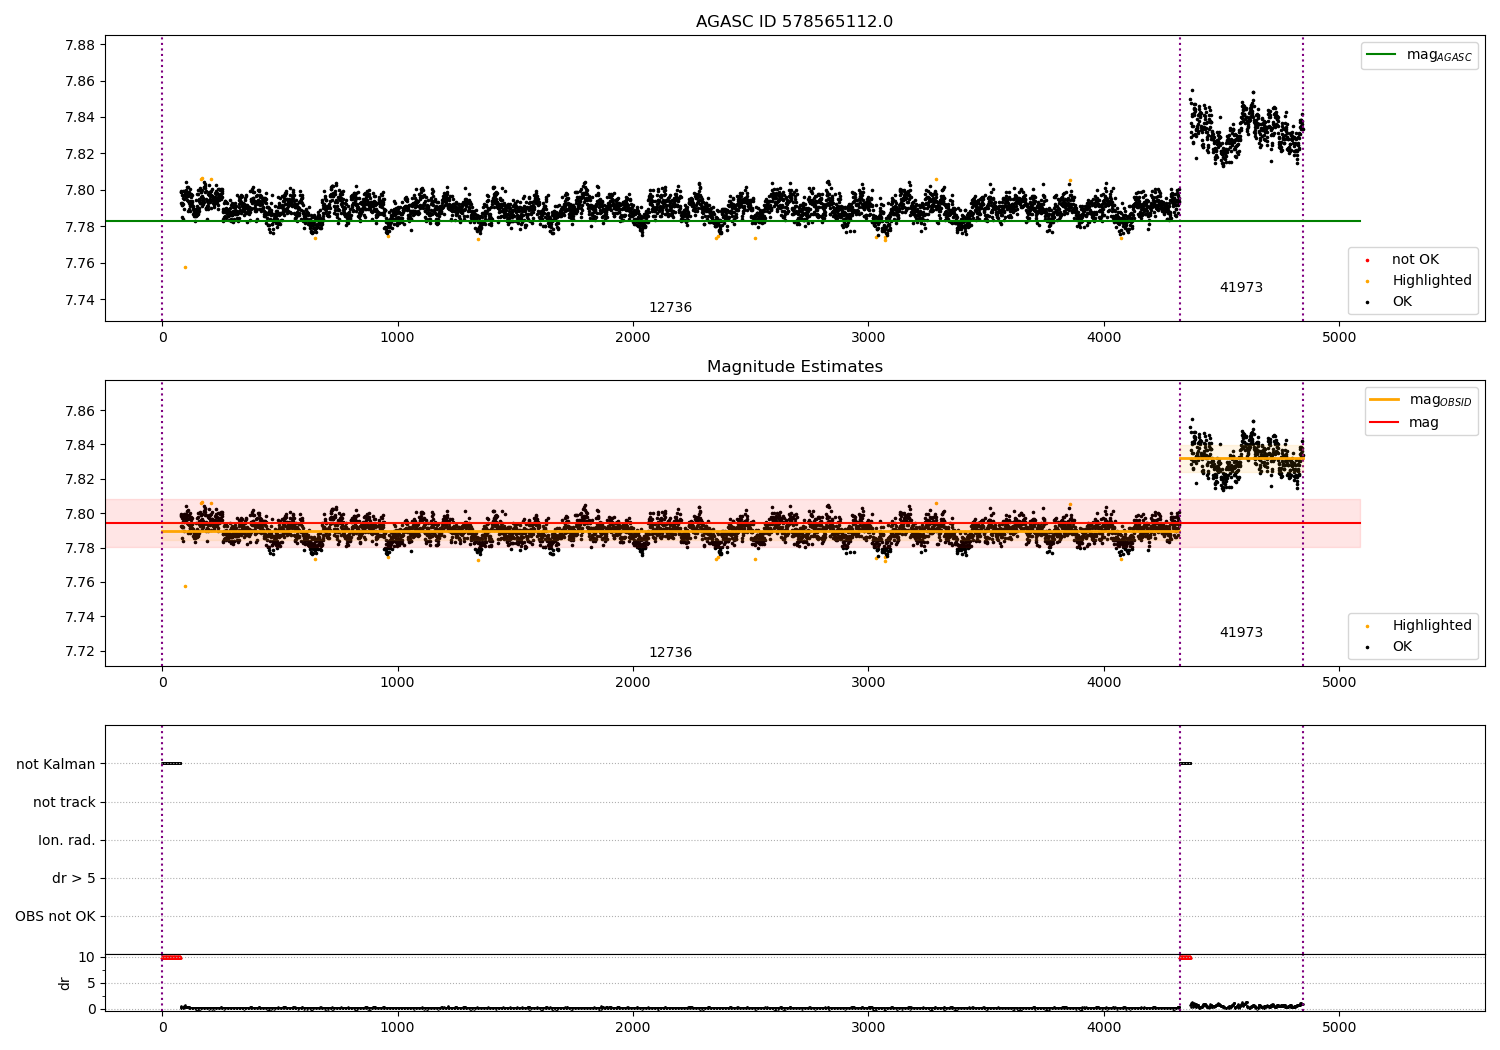Click obsid label 41973 in middle plot
This screenshot has width=1500, height=1050.
1241,633
